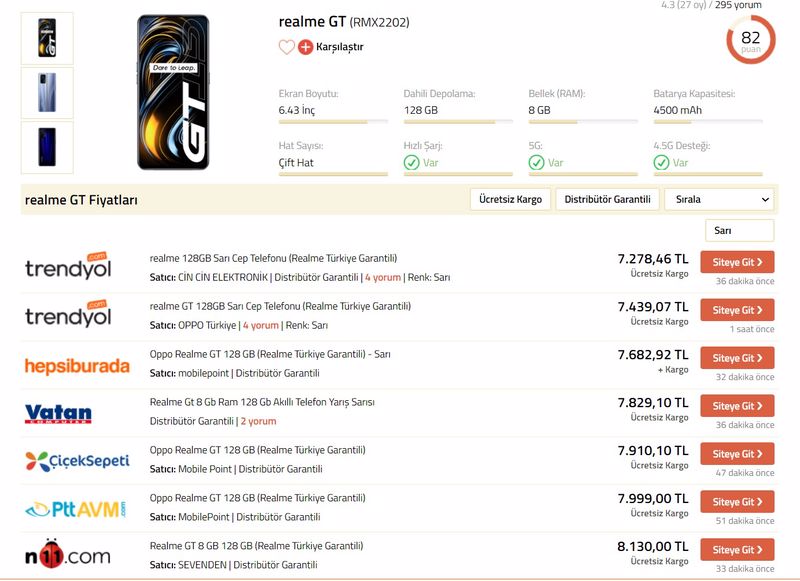
Task: Click the '1 saat önce' update time
Action: 752,329
